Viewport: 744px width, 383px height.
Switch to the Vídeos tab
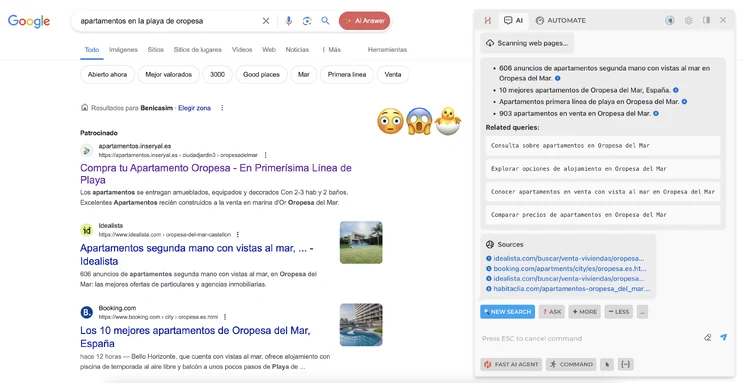tap(242, 49)
